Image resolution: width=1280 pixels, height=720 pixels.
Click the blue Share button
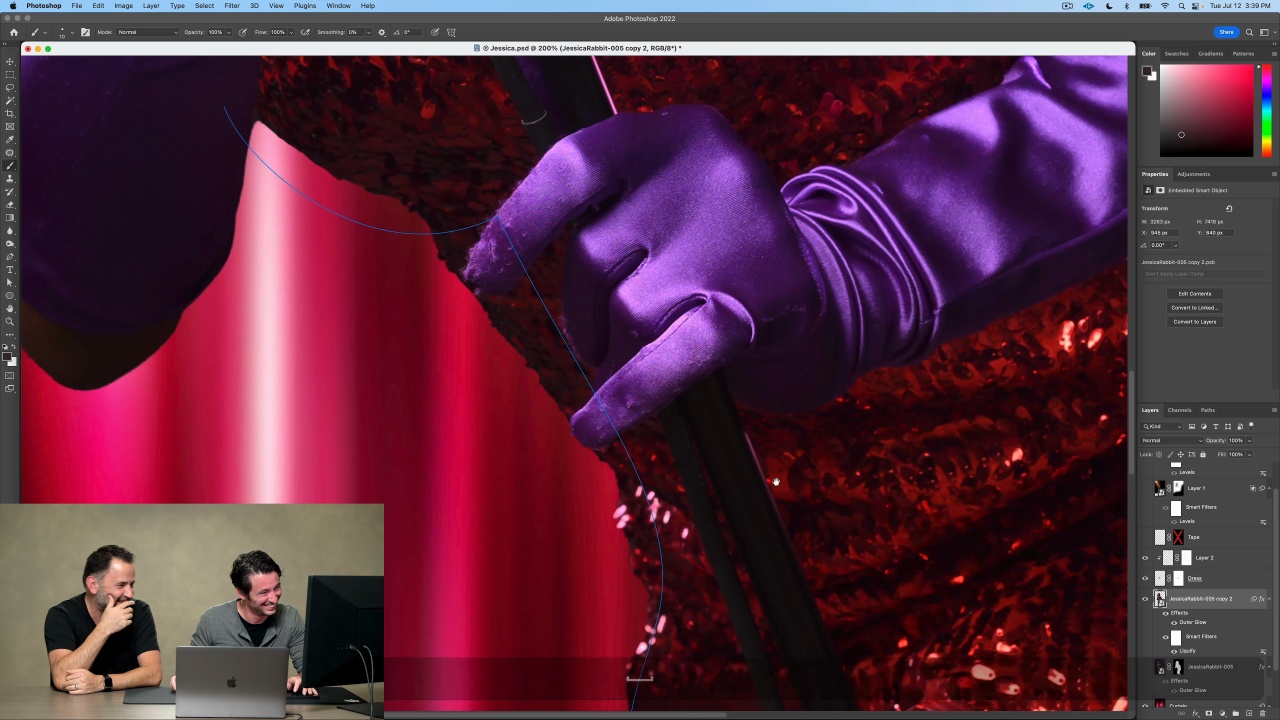coord(1226,32)
